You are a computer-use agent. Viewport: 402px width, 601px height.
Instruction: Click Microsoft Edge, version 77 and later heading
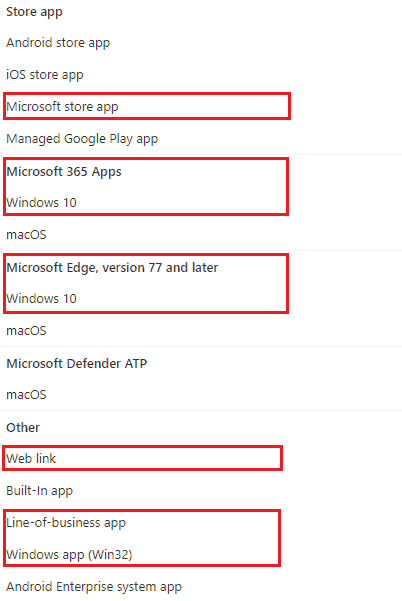point(112,268)
